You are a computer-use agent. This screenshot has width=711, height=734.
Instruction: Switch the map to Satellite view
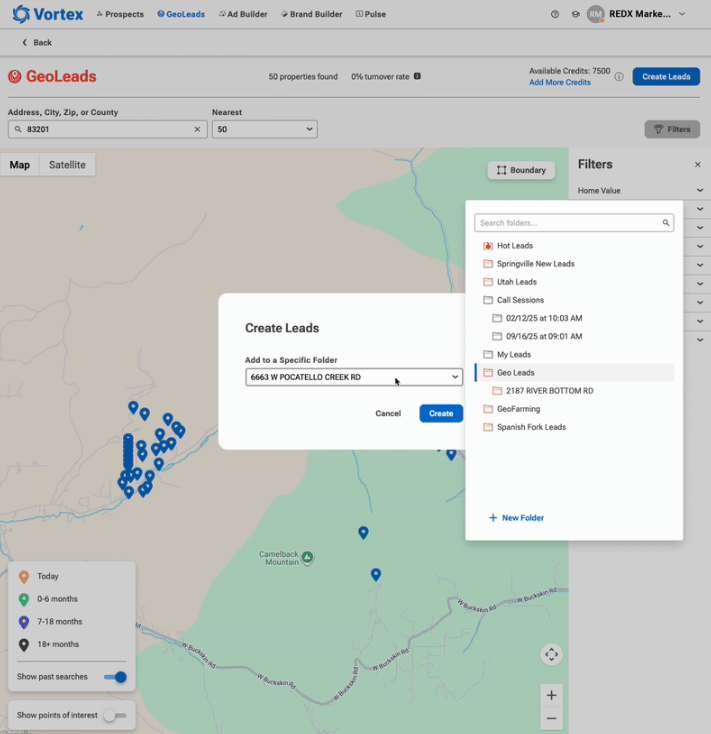coord(67,165)
